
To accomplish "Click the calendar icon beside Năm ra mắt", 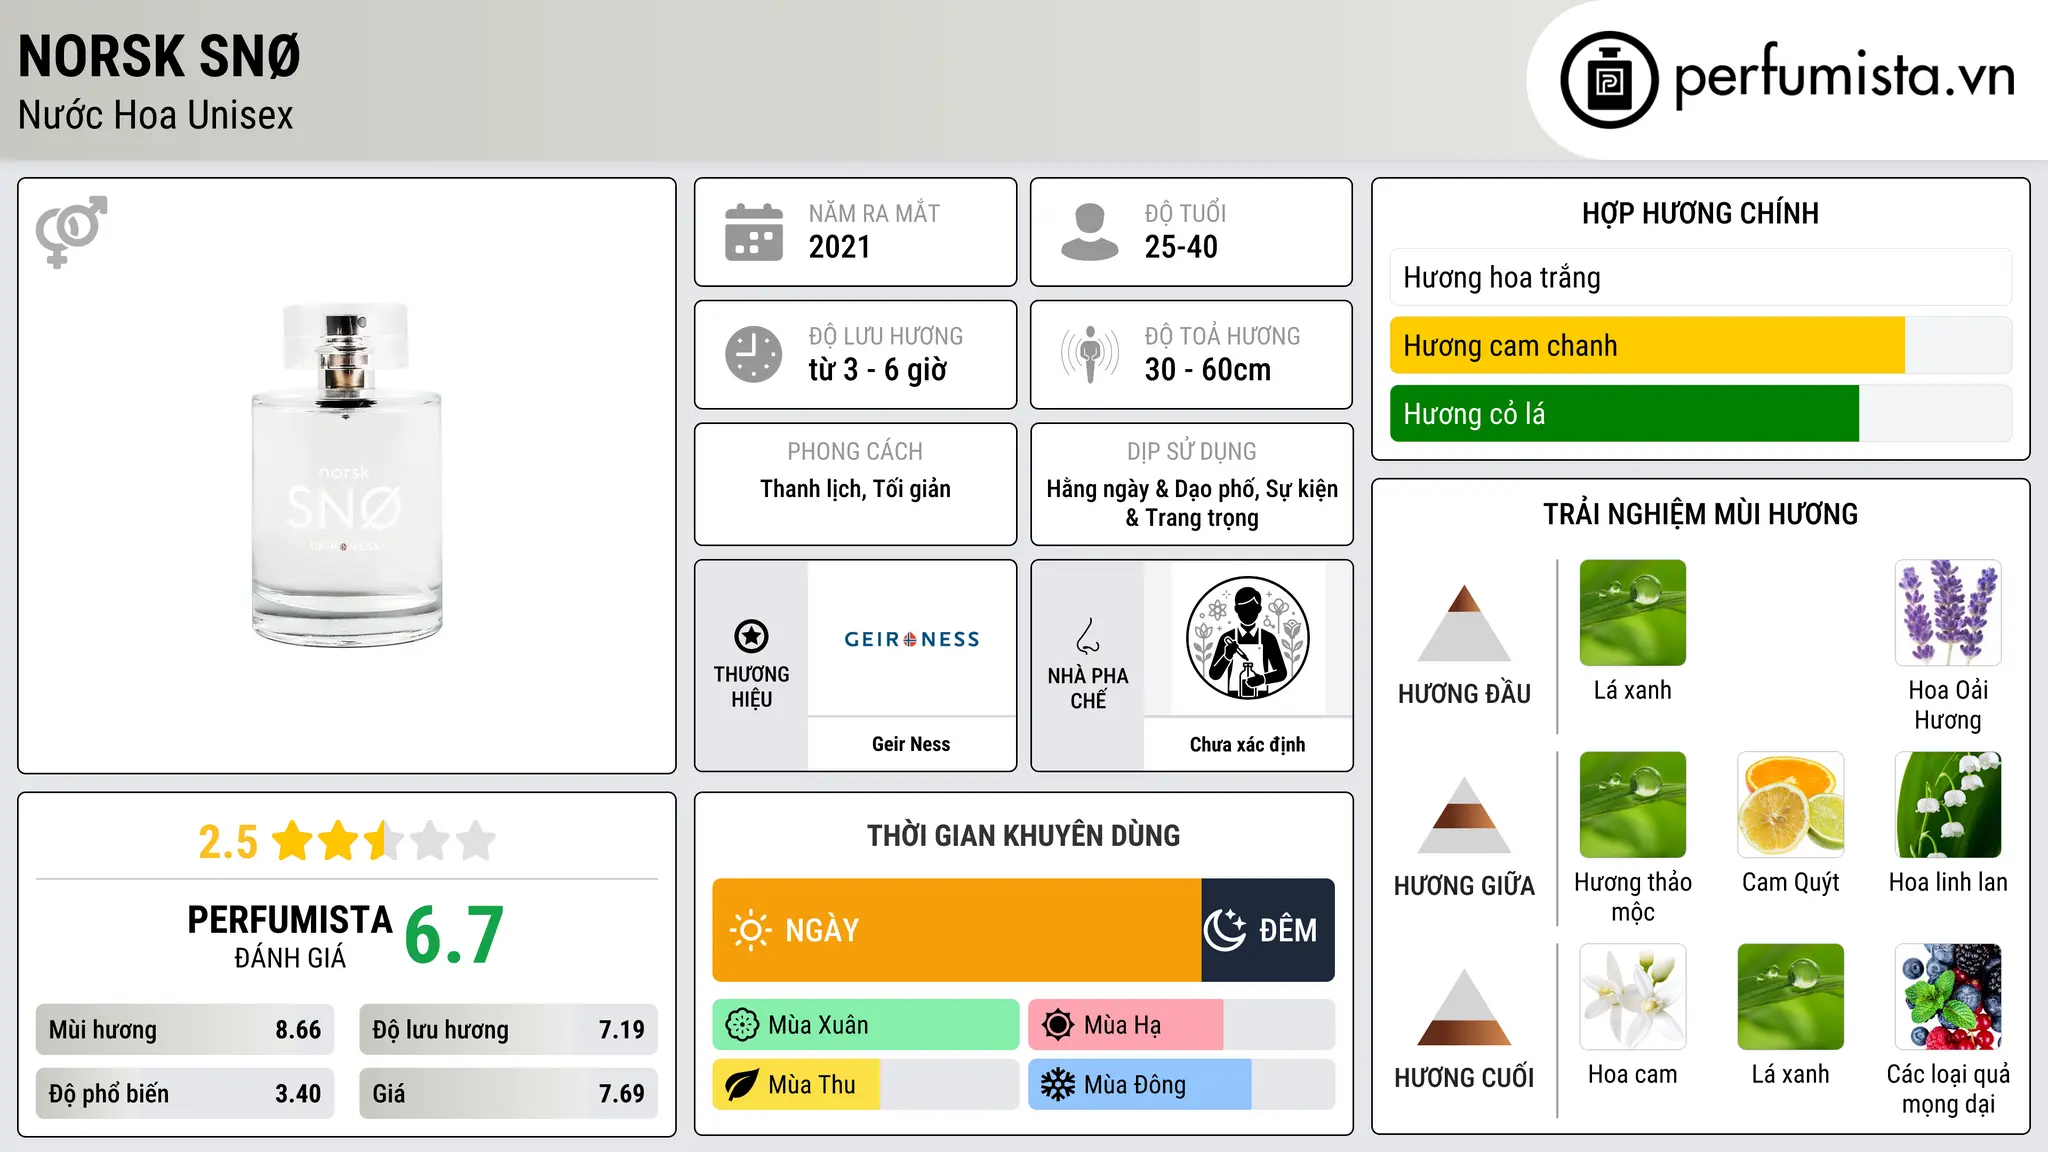I will click(x=754, y=232).
